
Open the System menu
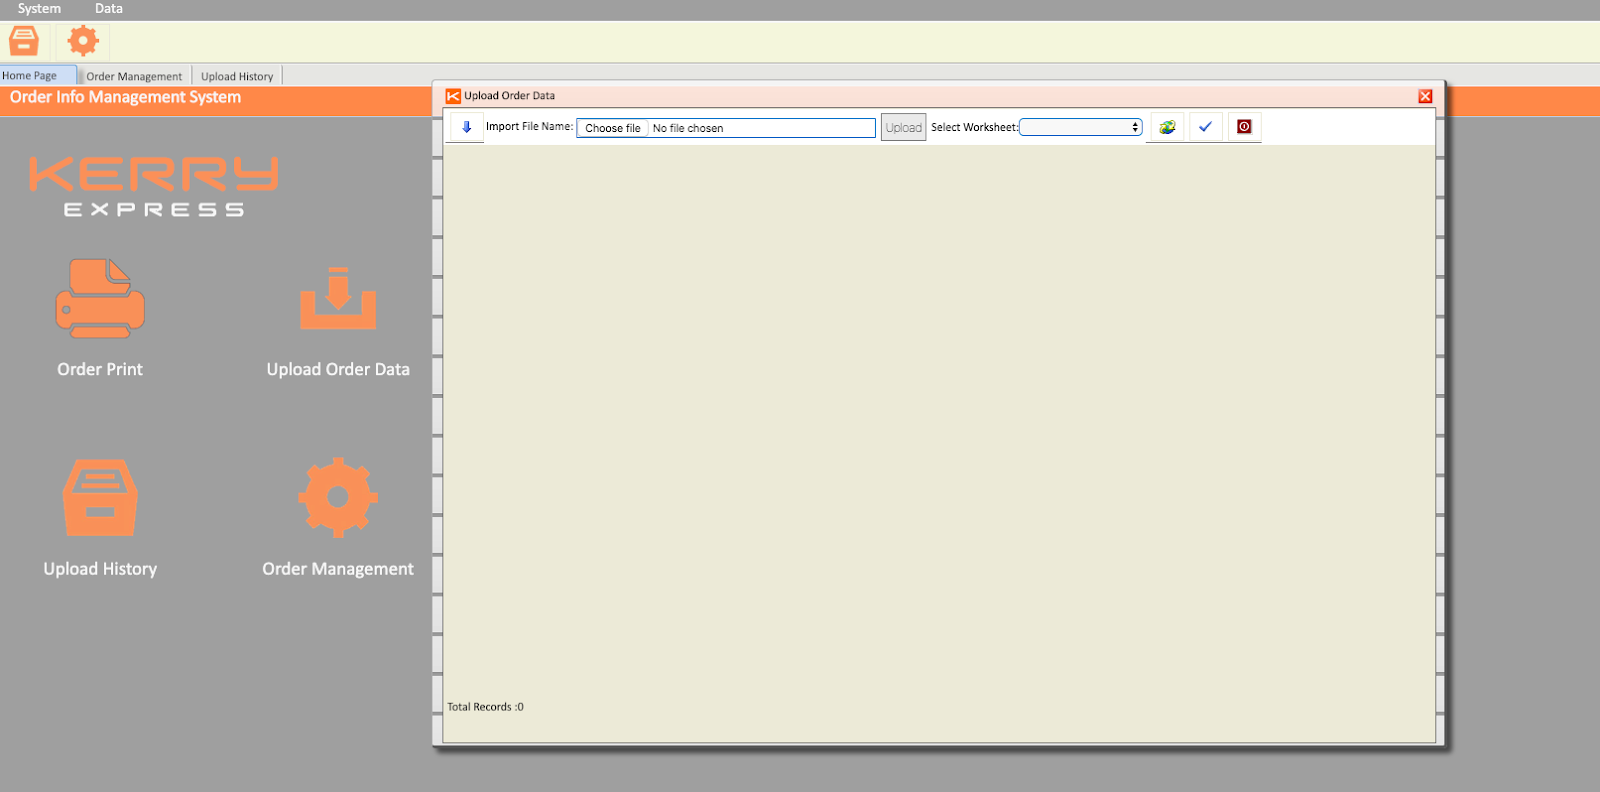(39, 8)
